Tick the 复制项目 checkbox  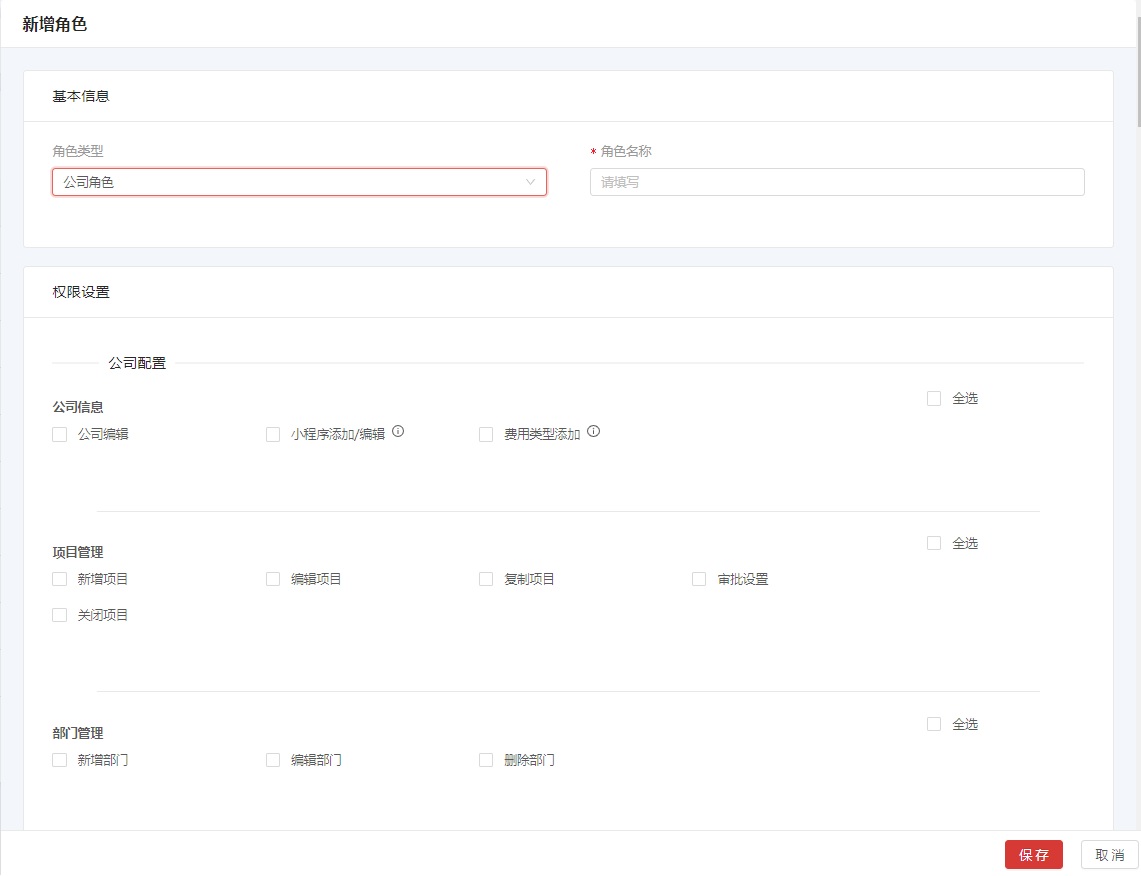click(486, 579)
